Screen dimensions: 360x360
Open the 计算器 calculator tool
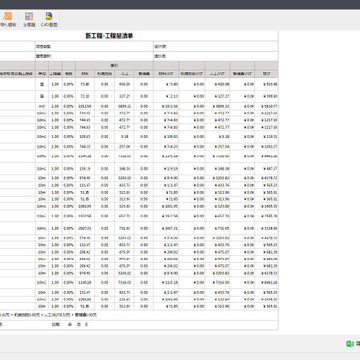tap(29, 19)
